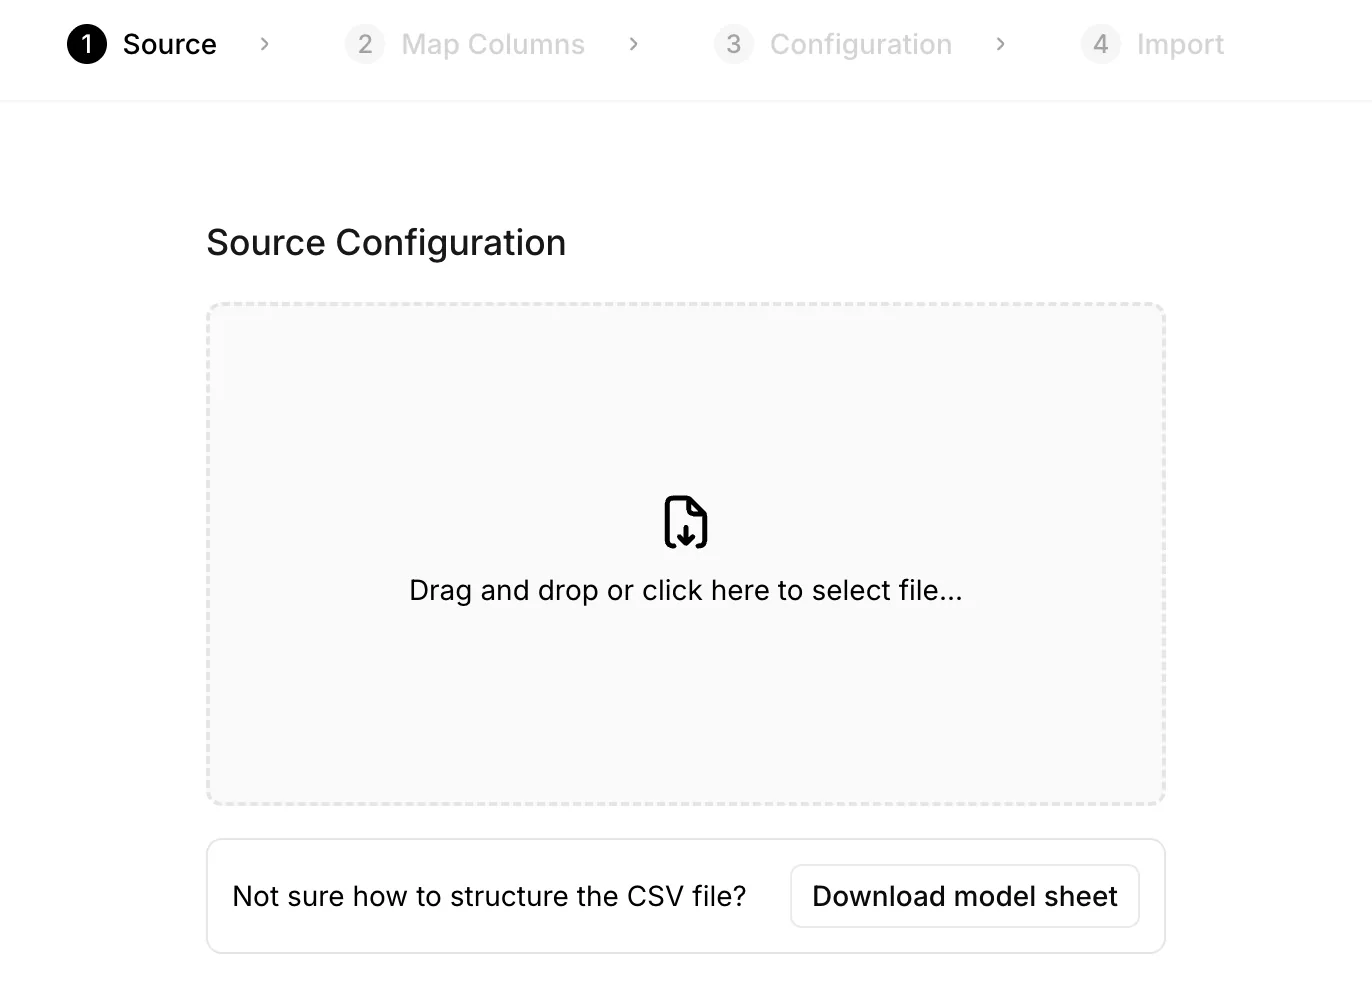Download the model sheet
Image resolution: width=1372 pixels, height=1004 pixels.
pyautogui.click(x=965, y=896)
